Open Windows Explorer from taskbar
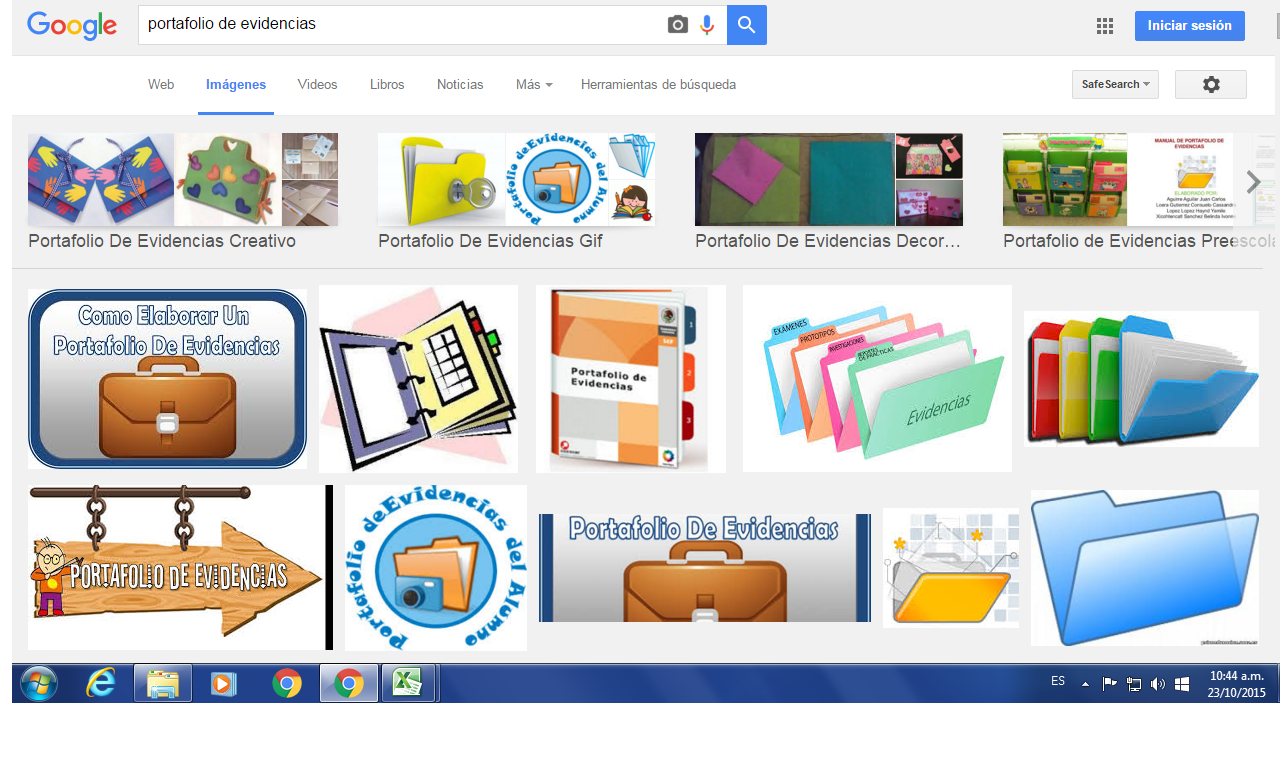 [x=162, y=684]
